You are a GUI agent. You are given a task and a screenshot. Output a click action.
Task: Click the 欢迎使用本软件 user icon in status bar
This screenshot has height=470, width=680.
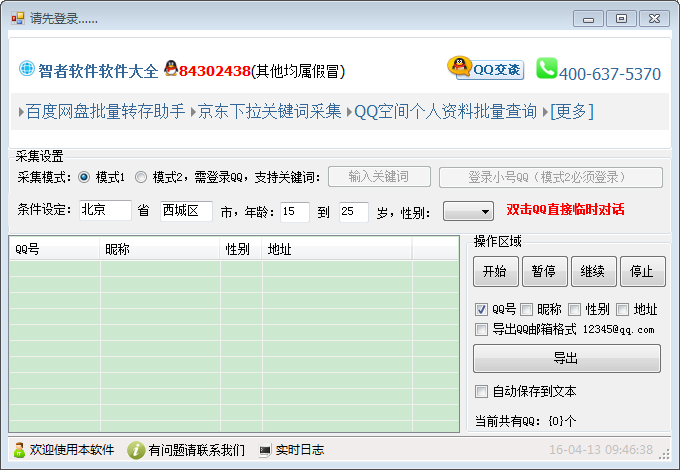click(x=19, y=450)
